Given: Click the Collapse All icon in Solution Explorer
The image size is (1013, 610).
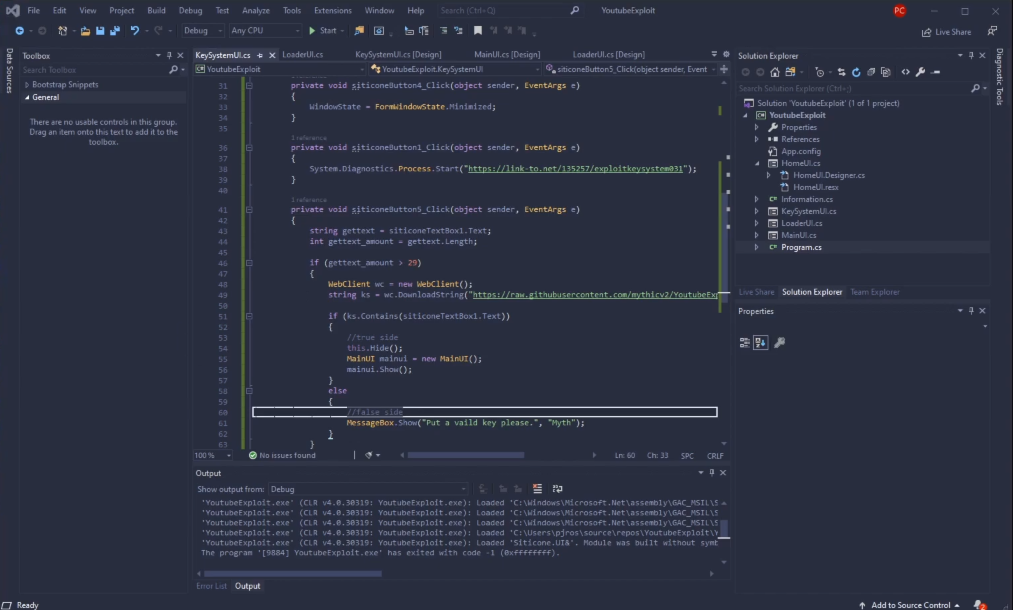Looking at the screenshot, I should tap(871, 72).
